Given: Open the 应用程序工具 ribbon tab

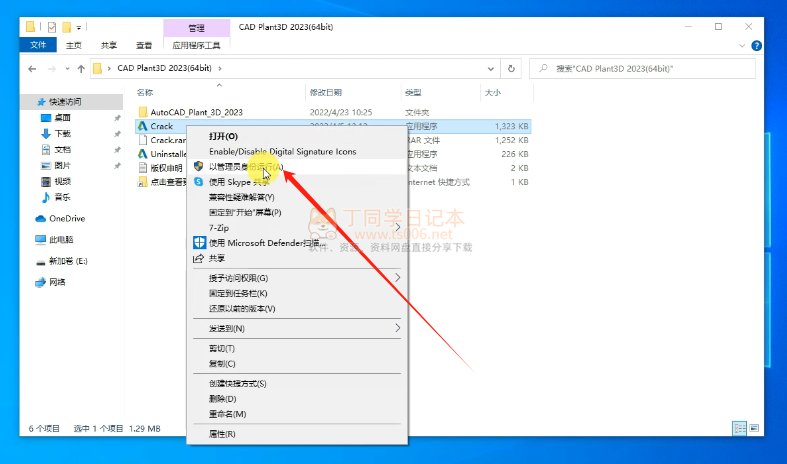Looking at the screenshot, I should pyautogui.click(x=196, y=45).
